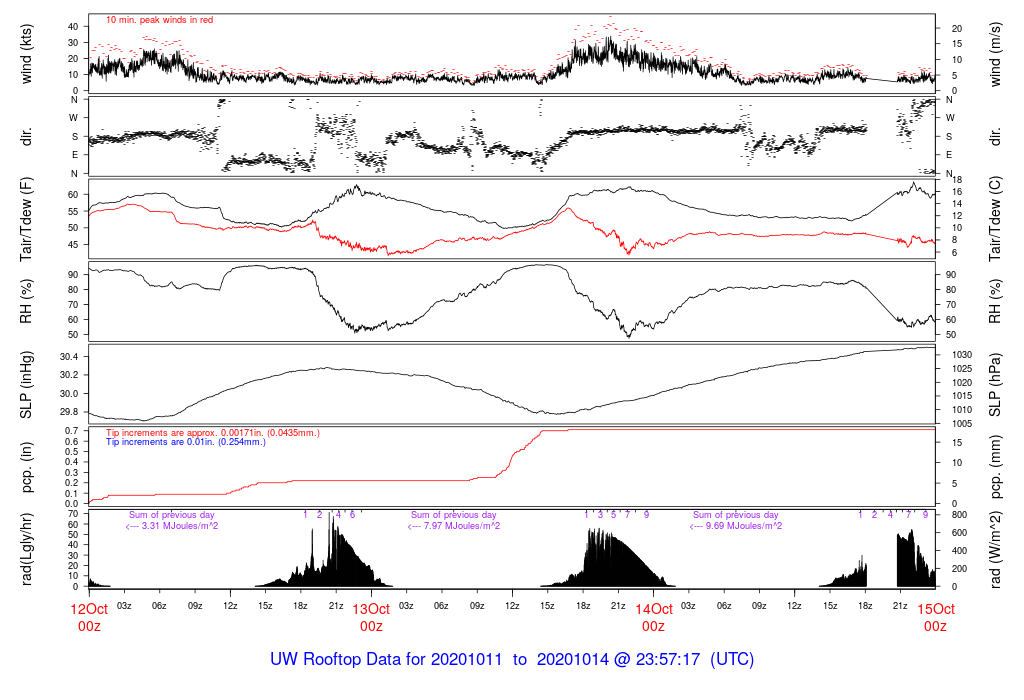Viewport: 1024px width, 700px height.
Task: Click the '29.8' SLP tick value
Action: tap(69, 412)
